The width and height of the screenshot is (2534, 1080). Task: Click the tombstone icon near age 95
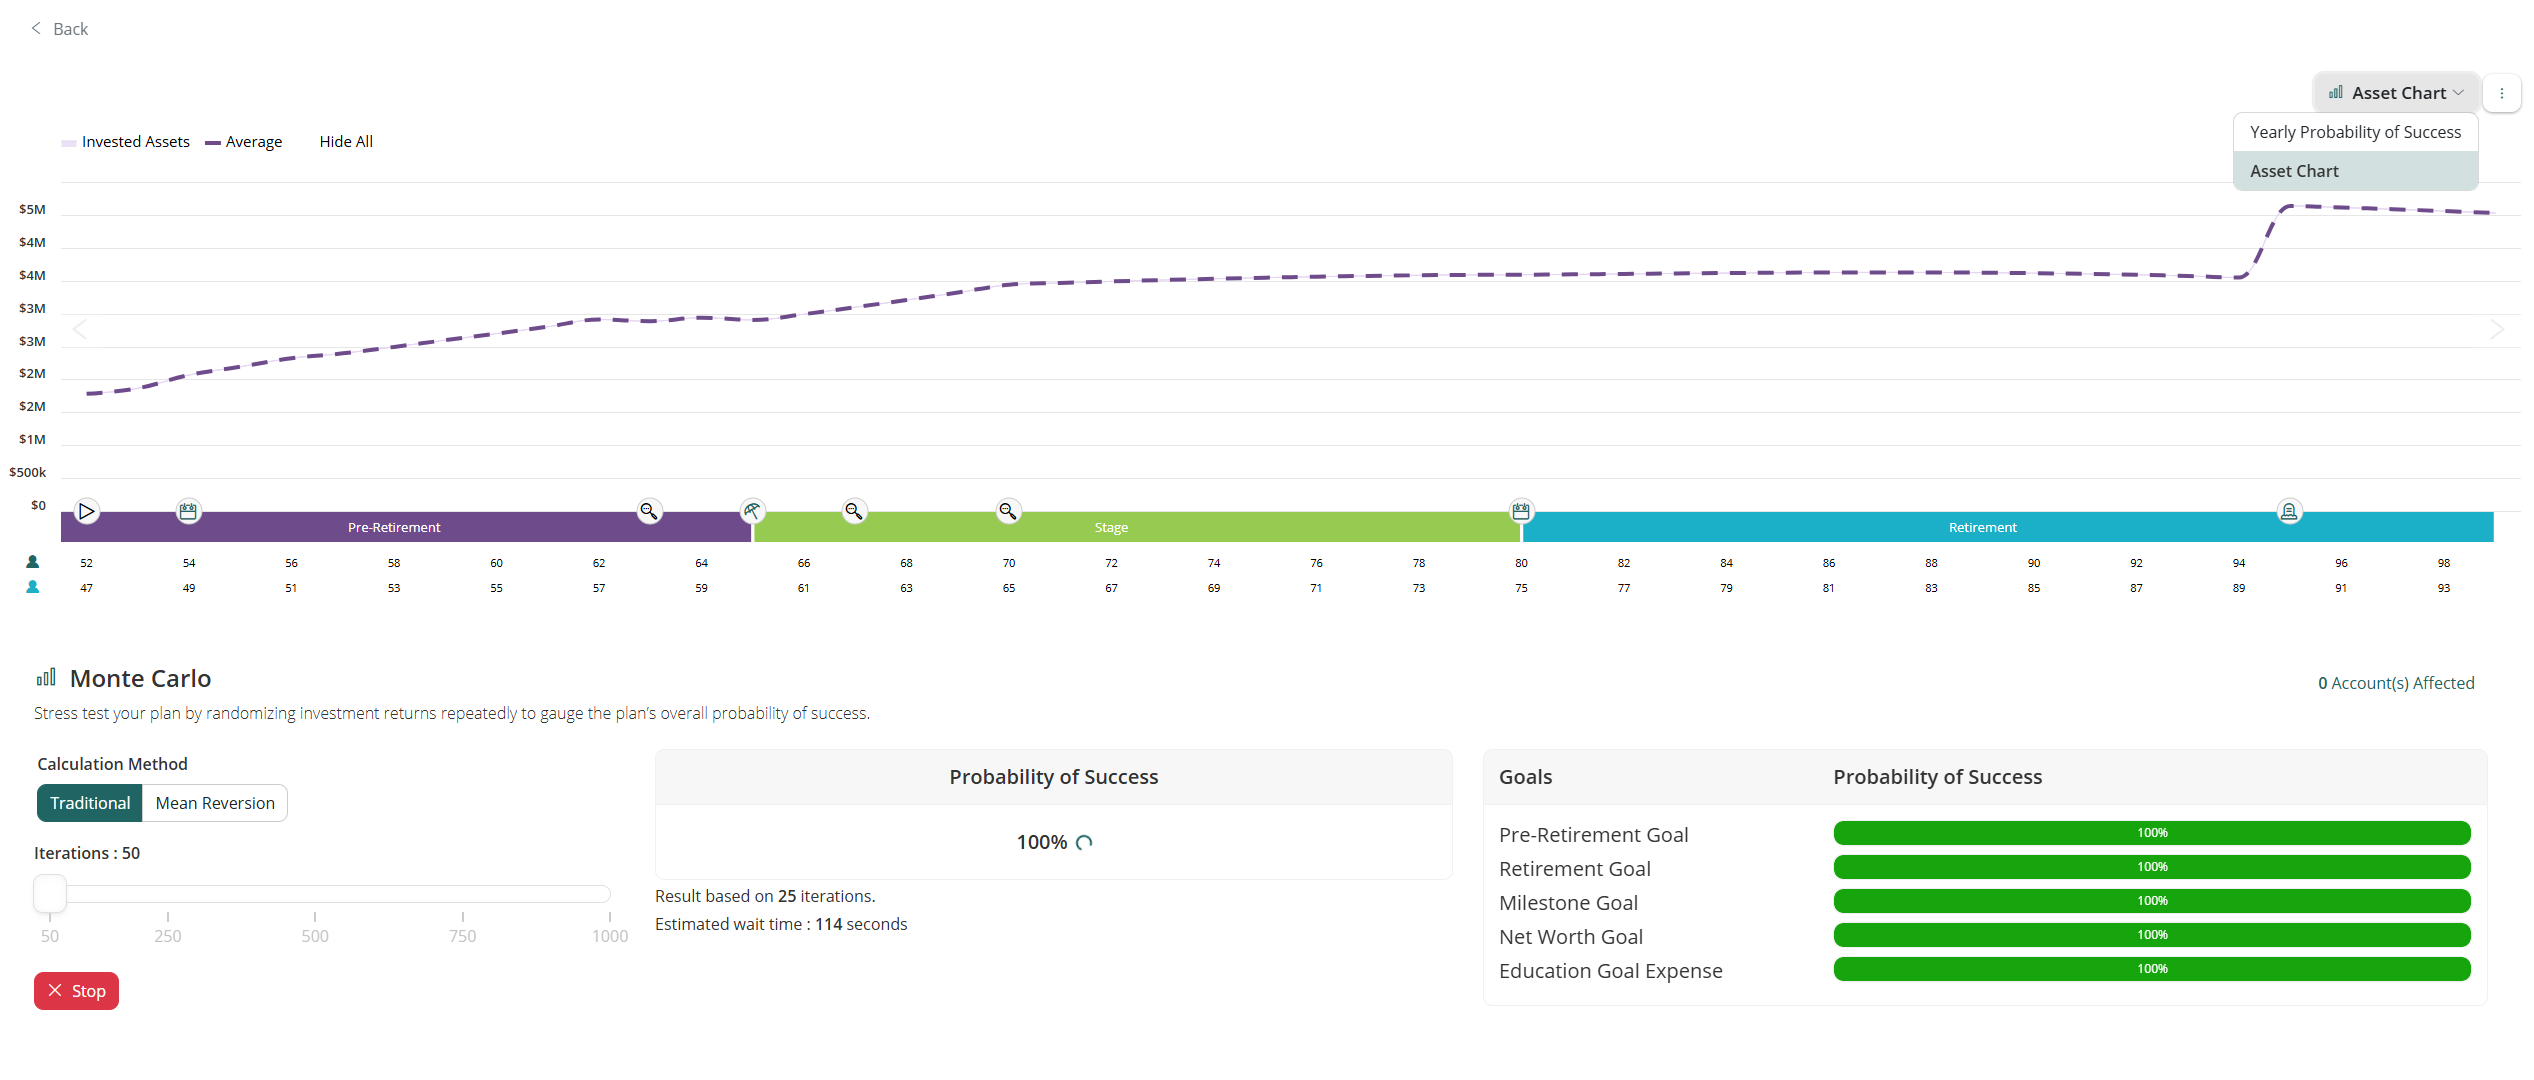[2289, 512]
